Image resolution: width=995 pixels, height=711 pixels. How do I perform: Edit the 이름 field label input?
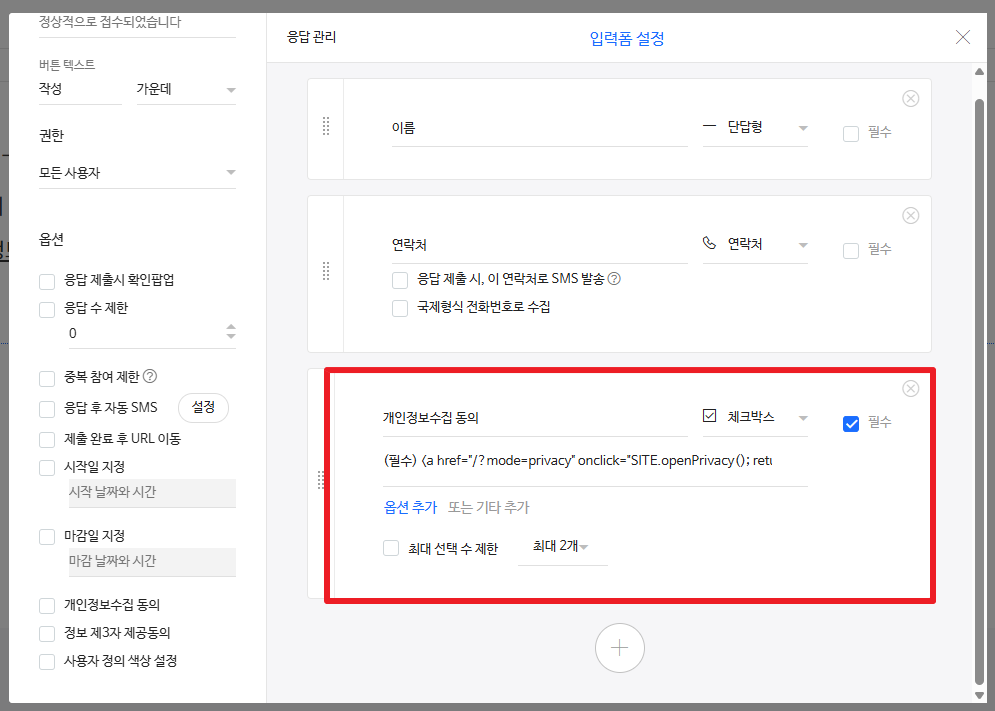click(539, 128)
